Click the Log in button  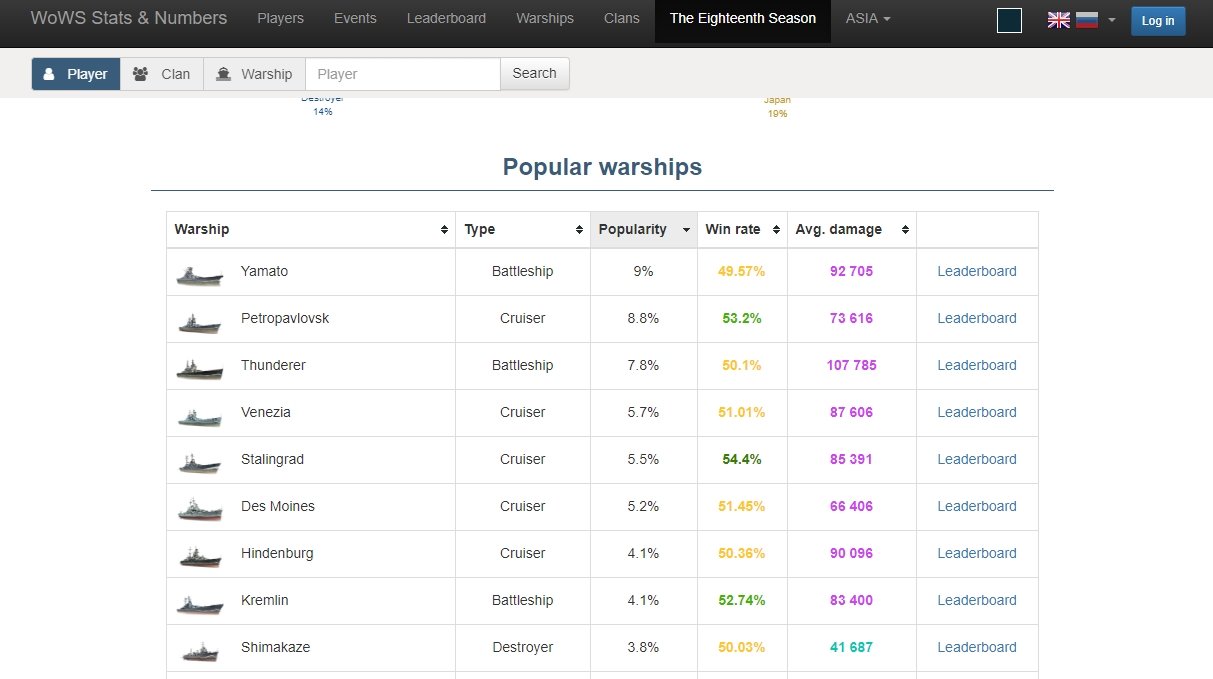coord(1158,21)
